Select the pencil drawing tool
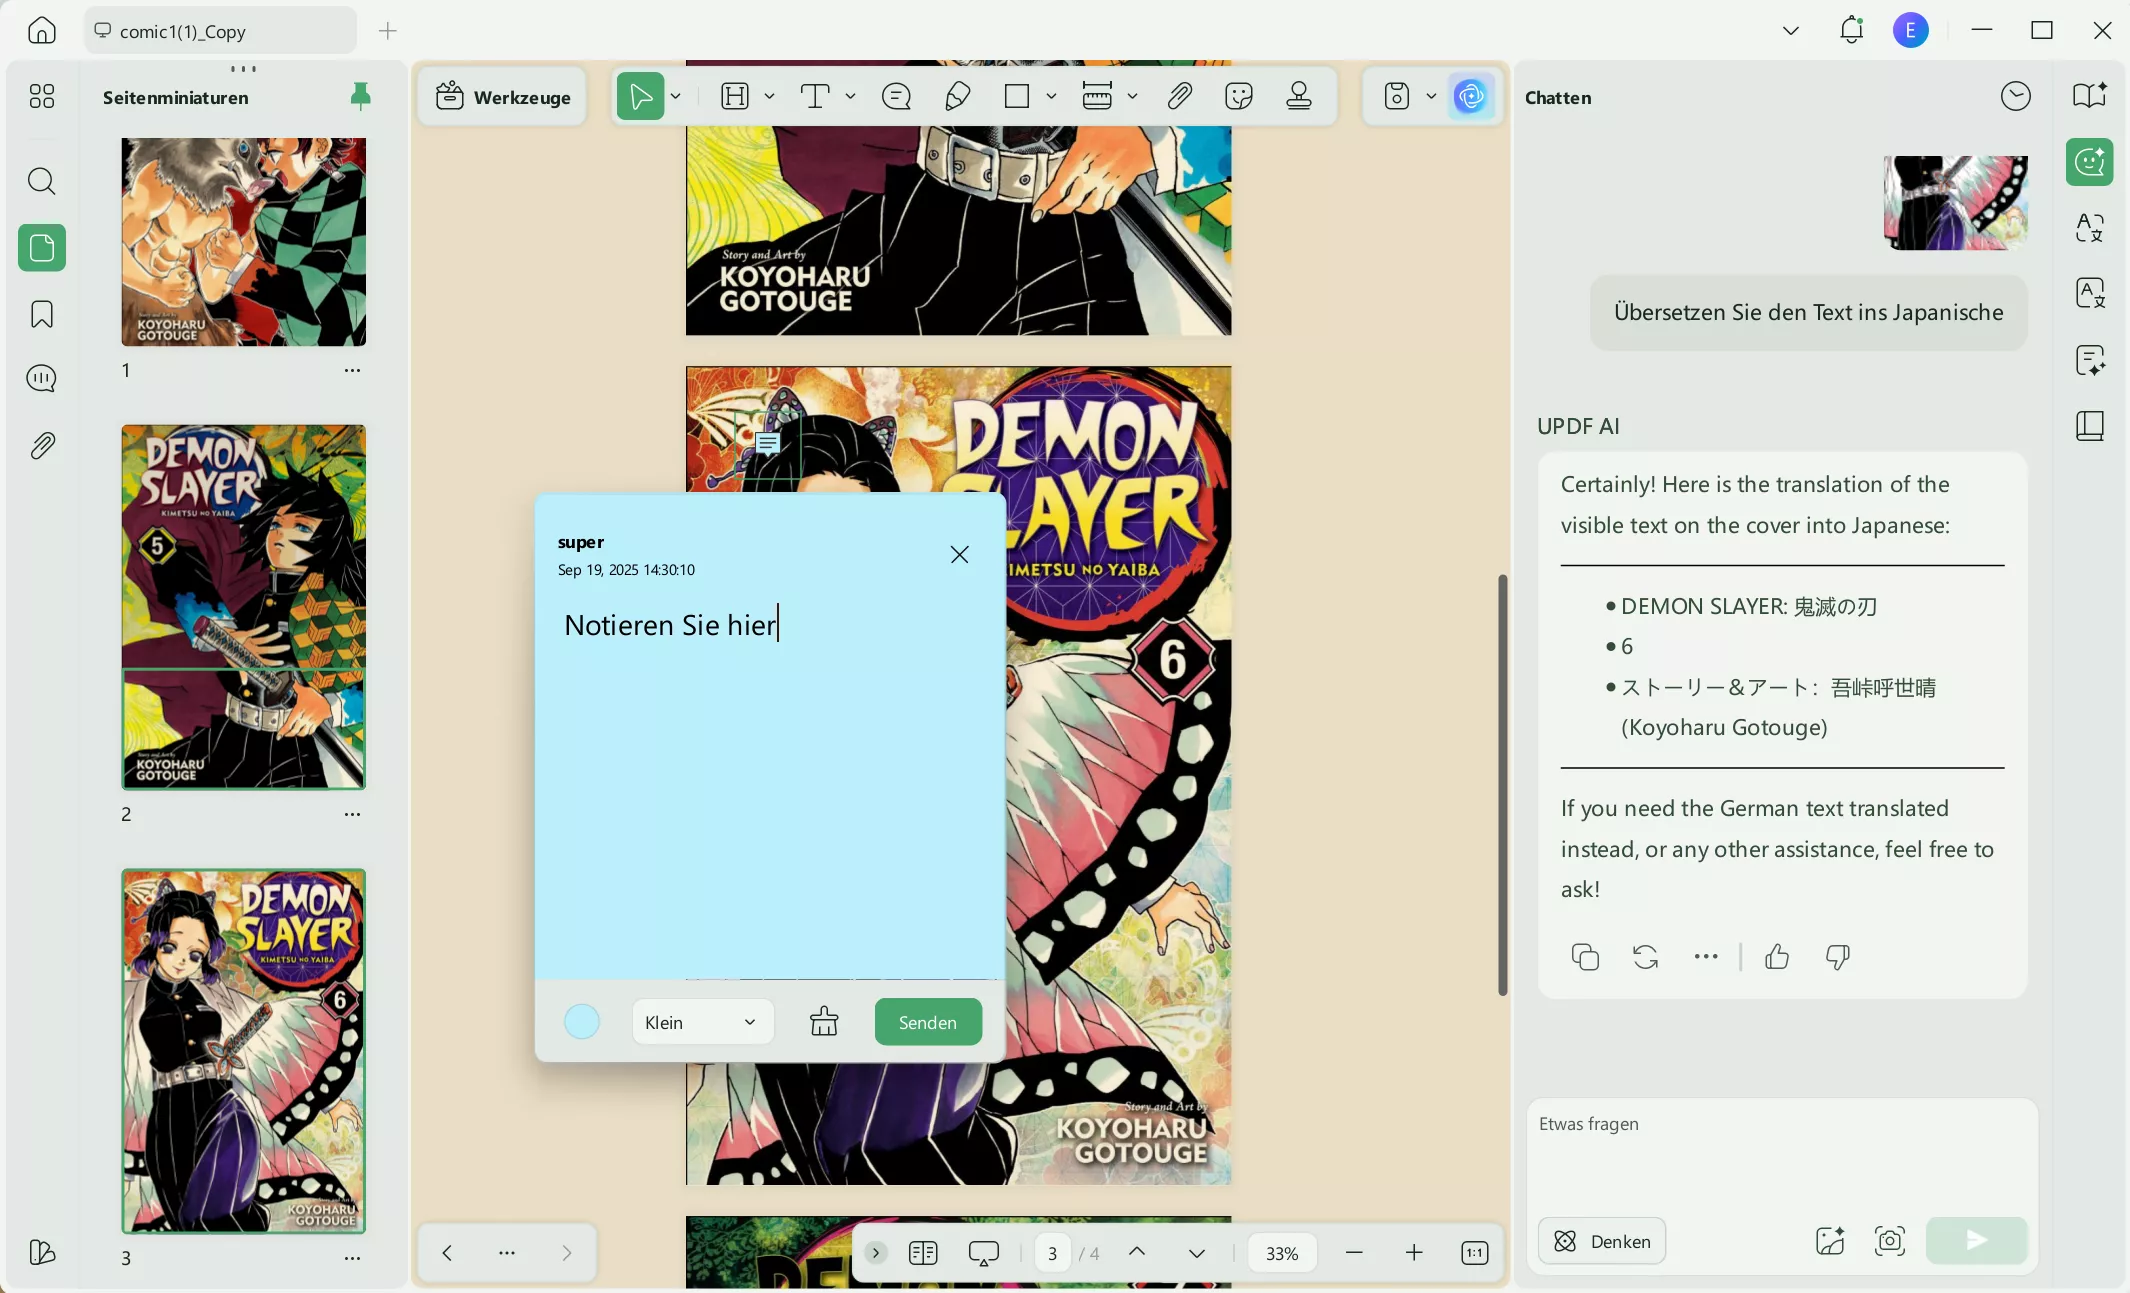This screenshot has height=1293, width=2130. 957,96
